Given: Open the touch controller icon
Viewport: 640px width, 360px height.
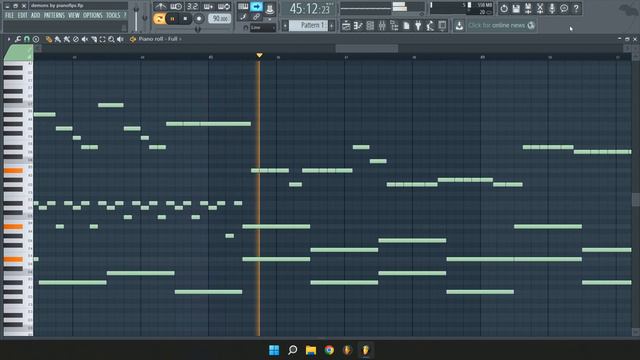Looking at the screenshot, I should 442,26.
